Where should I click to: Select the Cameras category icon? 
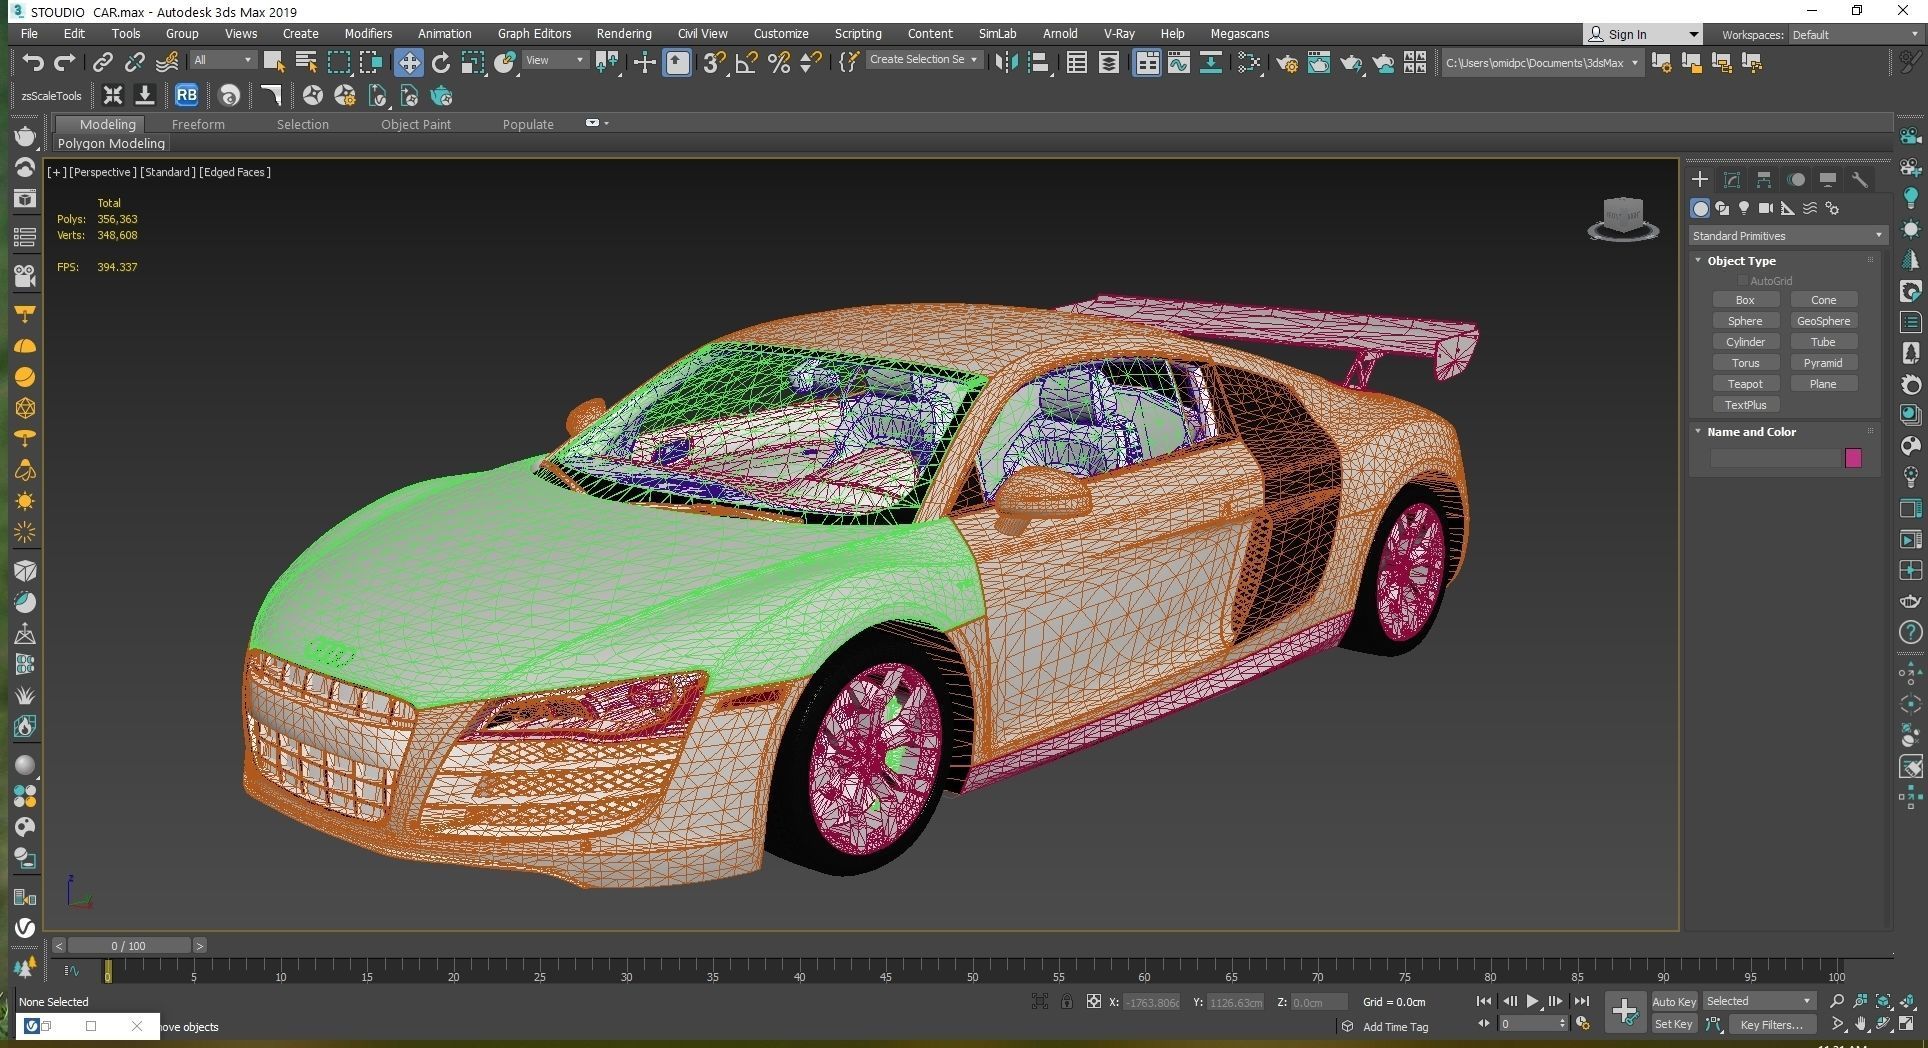[x=1766, y=208]
